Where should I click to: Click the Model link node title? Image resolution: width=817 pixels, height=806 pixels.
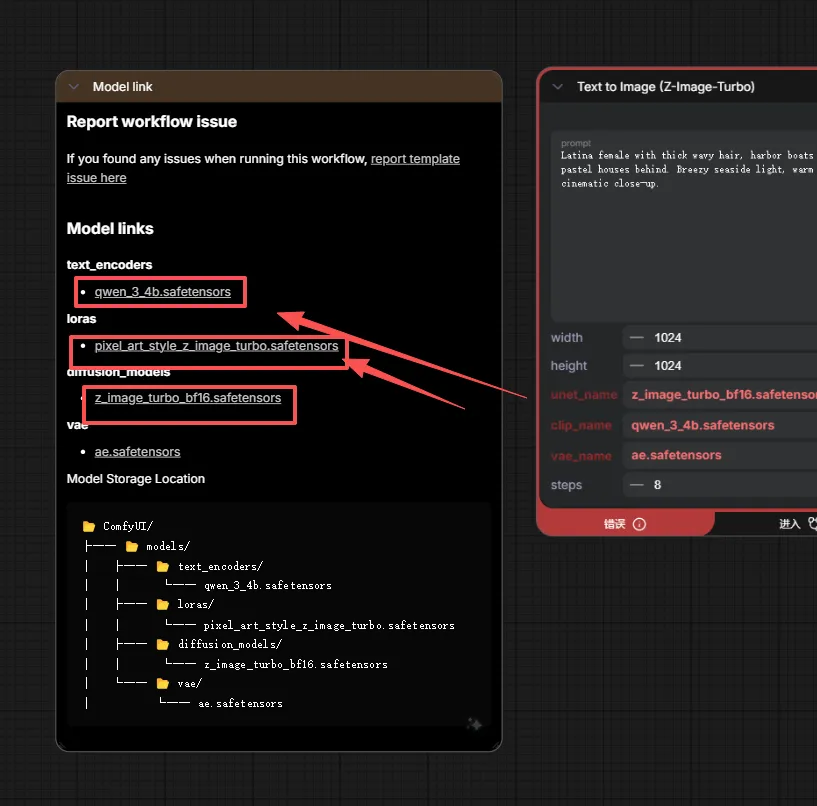click(x=122, y=87)
